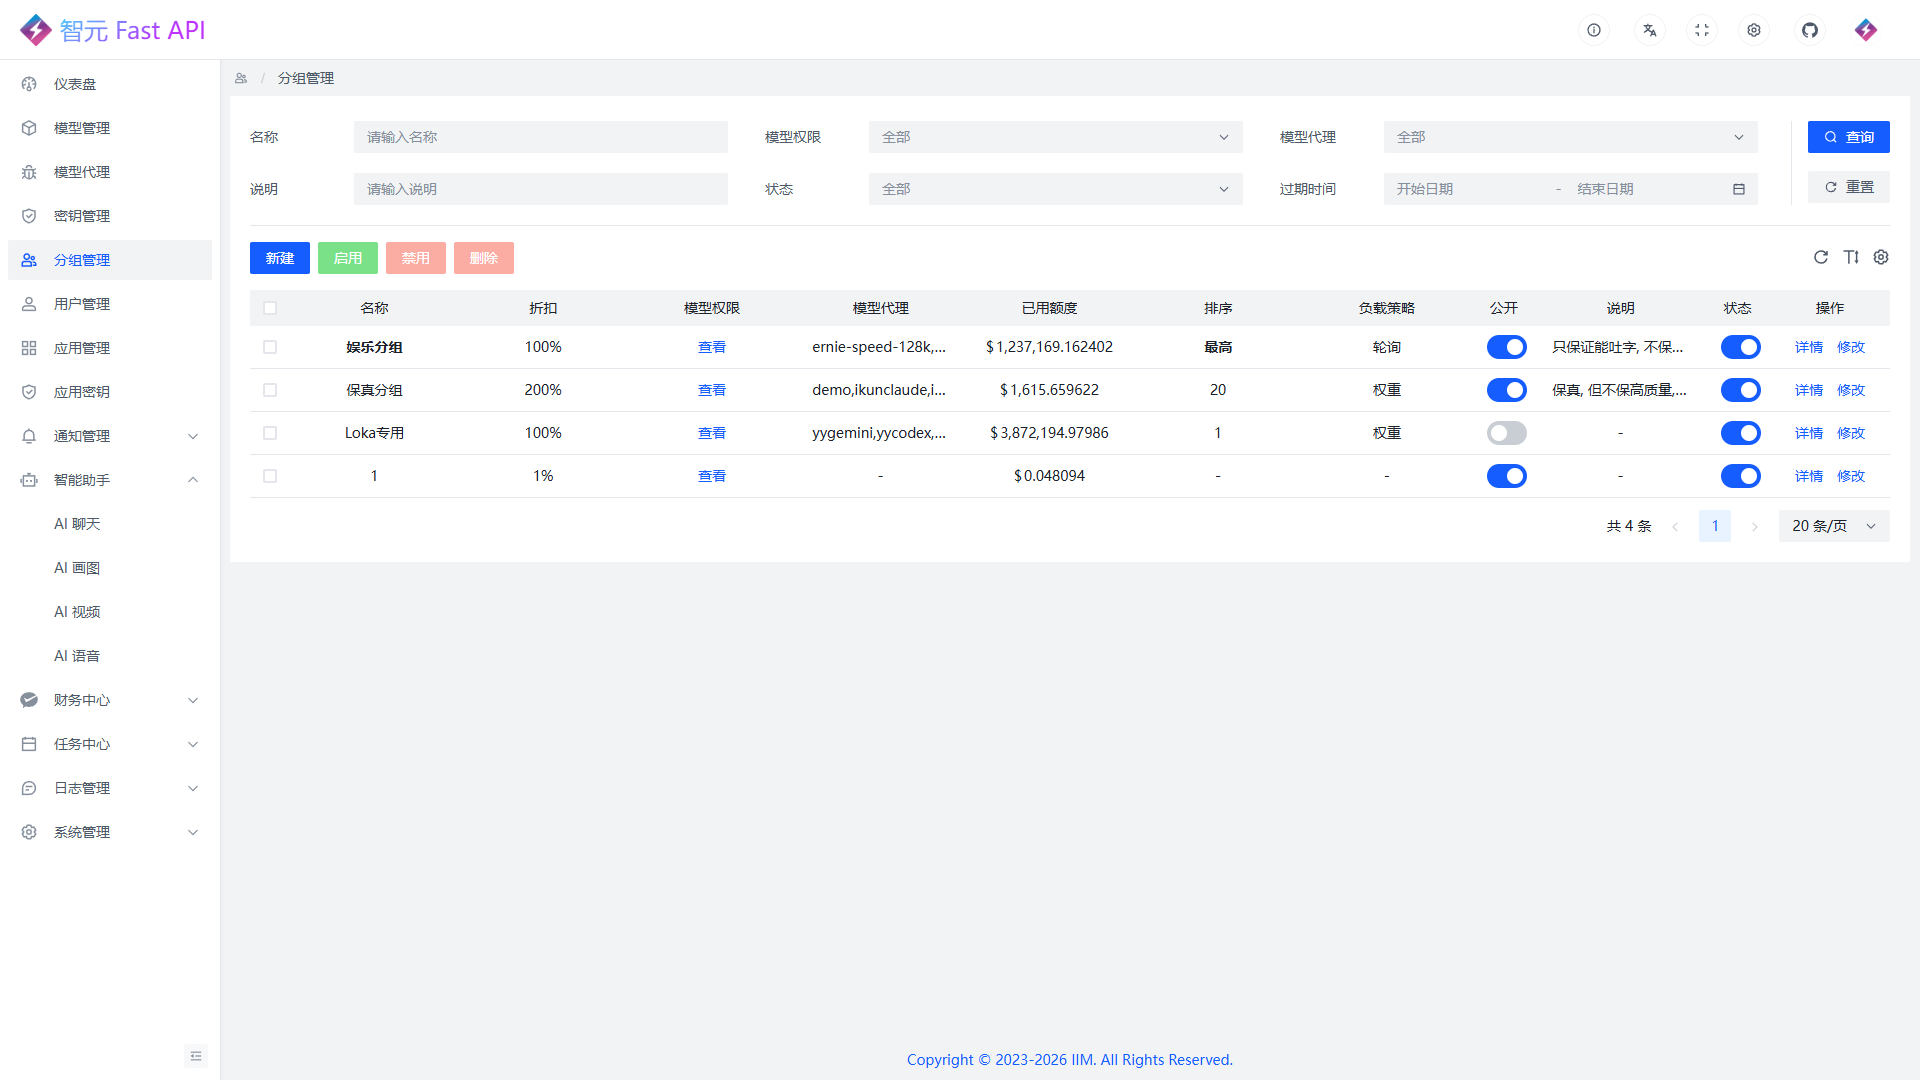The height and width of the screenshot is (1080, 1920).
Task: Enable the 公开 switch for Loka专用
Action: (1506, 433)
